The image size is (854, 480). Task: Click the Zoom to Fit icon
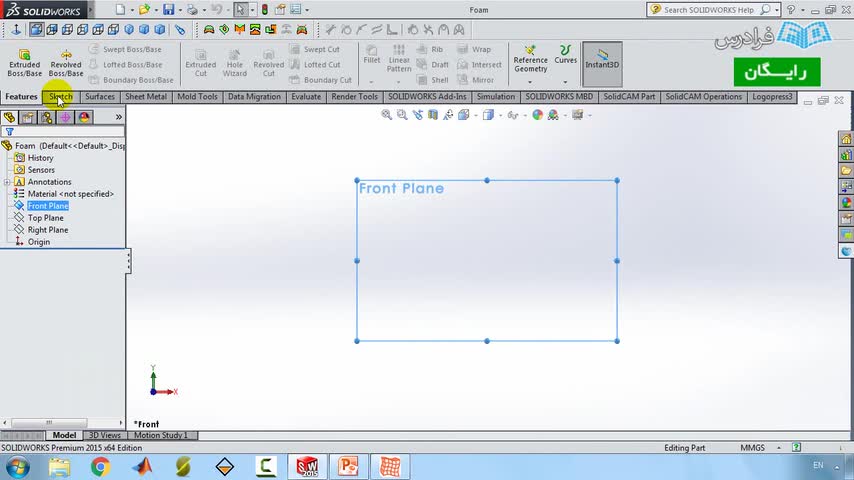click(x=387, y=115)
